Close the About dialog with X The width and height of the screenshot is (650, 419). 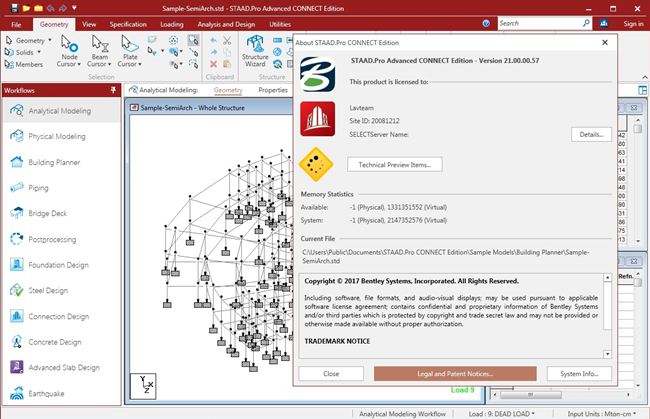[x=605, y=42]
